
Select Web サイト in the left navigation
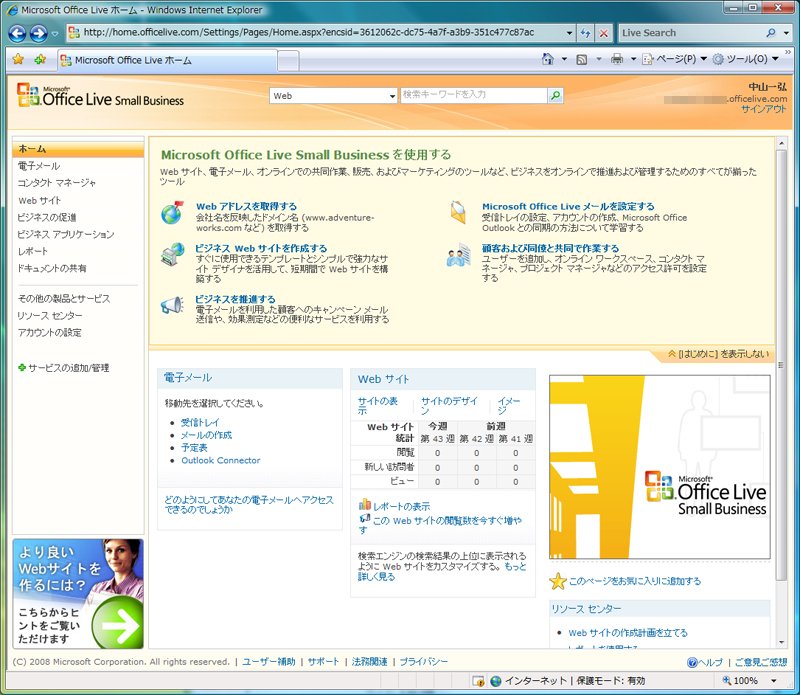(x=39, y=201)
